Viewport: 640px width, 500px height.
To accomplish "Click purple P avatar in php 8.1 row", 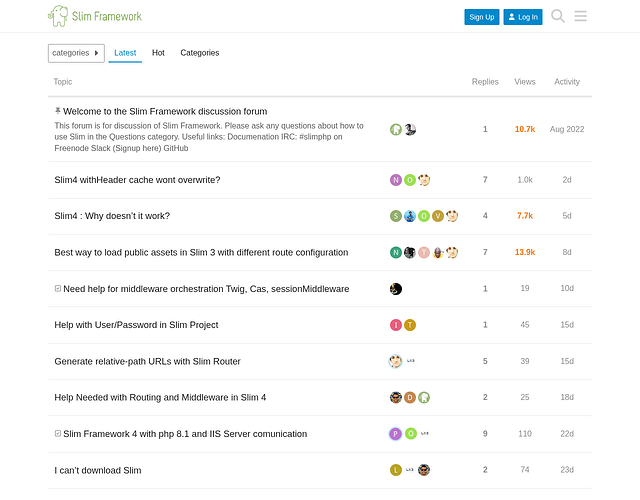I will coord(396,433).
